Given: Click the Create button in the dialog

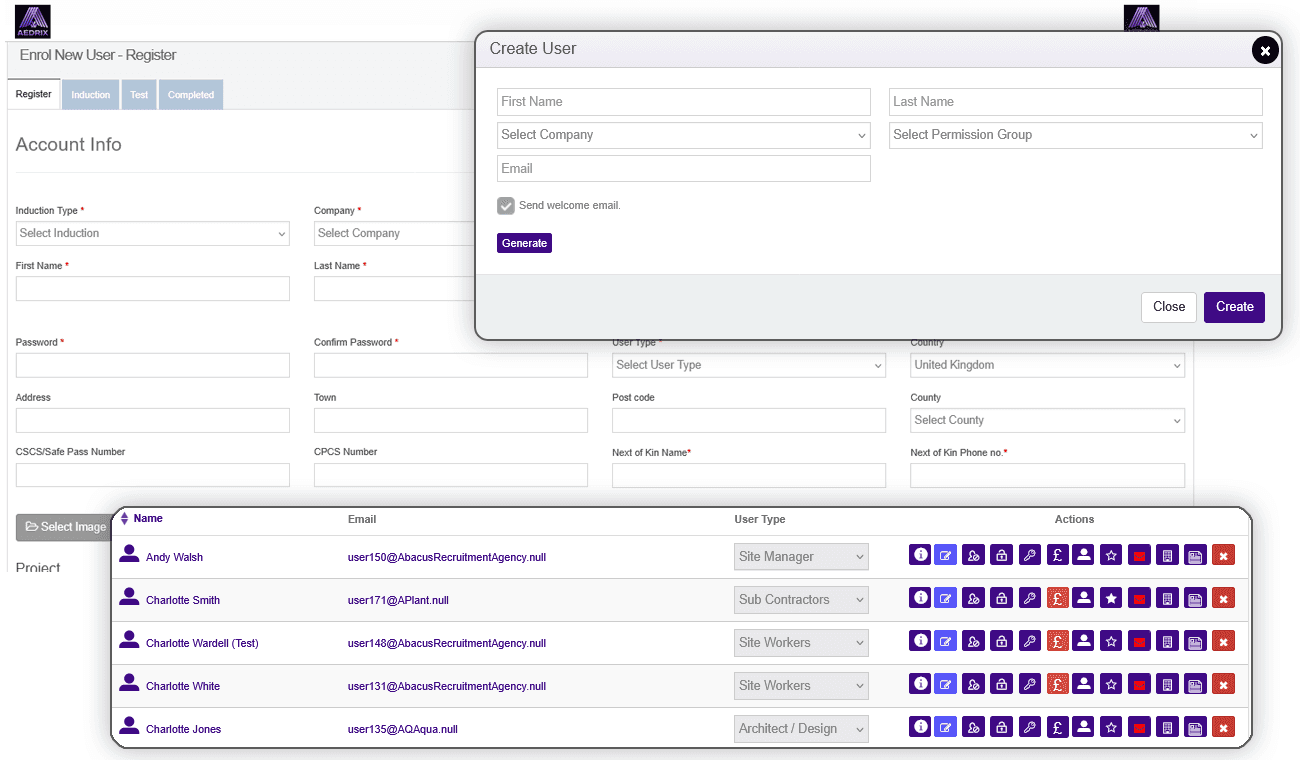Looking at the screenshot, I should [x=1234, y=307].
